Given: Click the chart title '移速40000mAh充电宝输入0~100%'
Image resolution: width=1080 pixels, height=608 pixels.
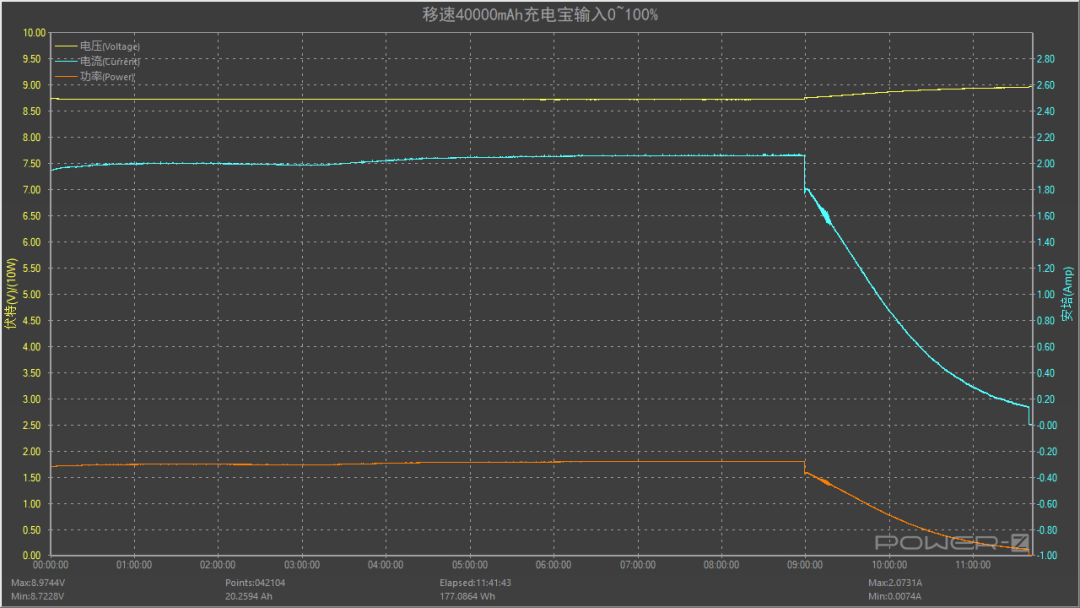Looking at the screenshot, I should click(540, 14).
